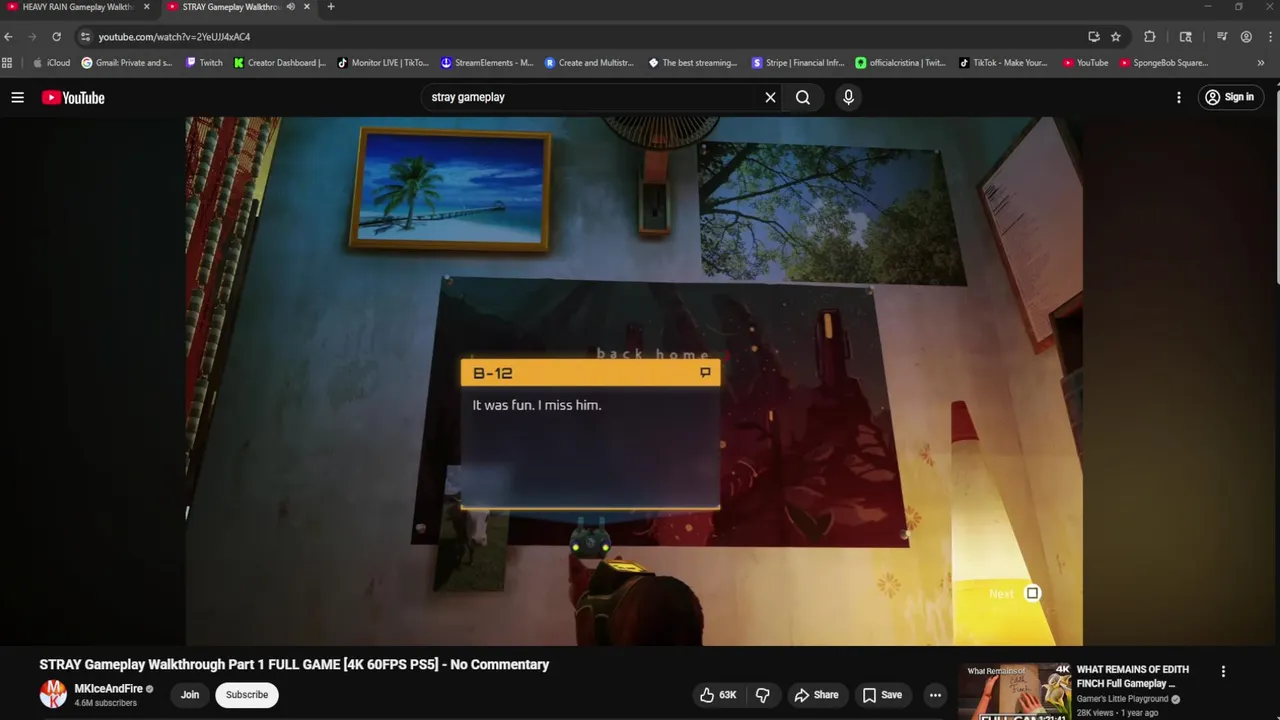Open the Chrome three-dot menu
Image resolution: width=1280 pixels, height=720 pixels.
click(1269, 37)
